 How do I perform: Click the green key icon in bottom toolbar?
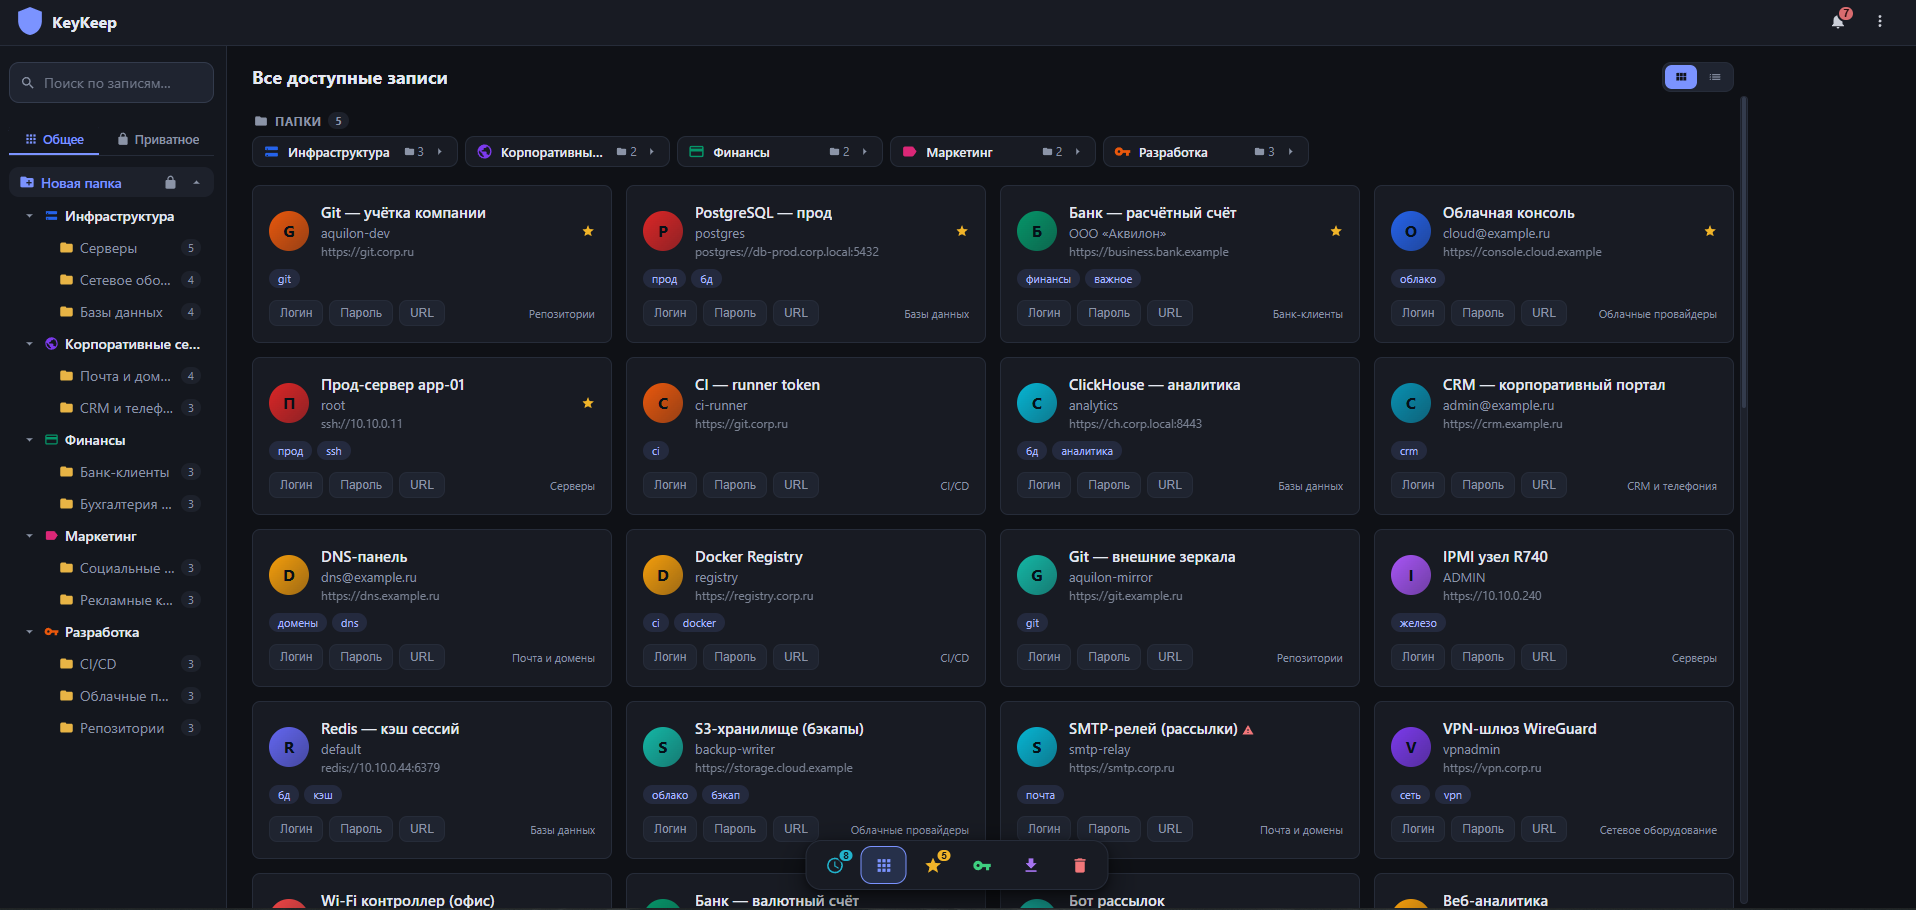tap(982, 865)
